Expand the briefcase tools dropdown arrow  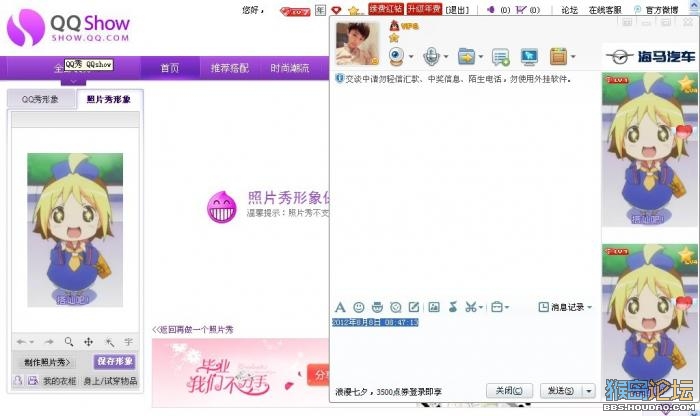pyautogui.click(x=507, y=307)
